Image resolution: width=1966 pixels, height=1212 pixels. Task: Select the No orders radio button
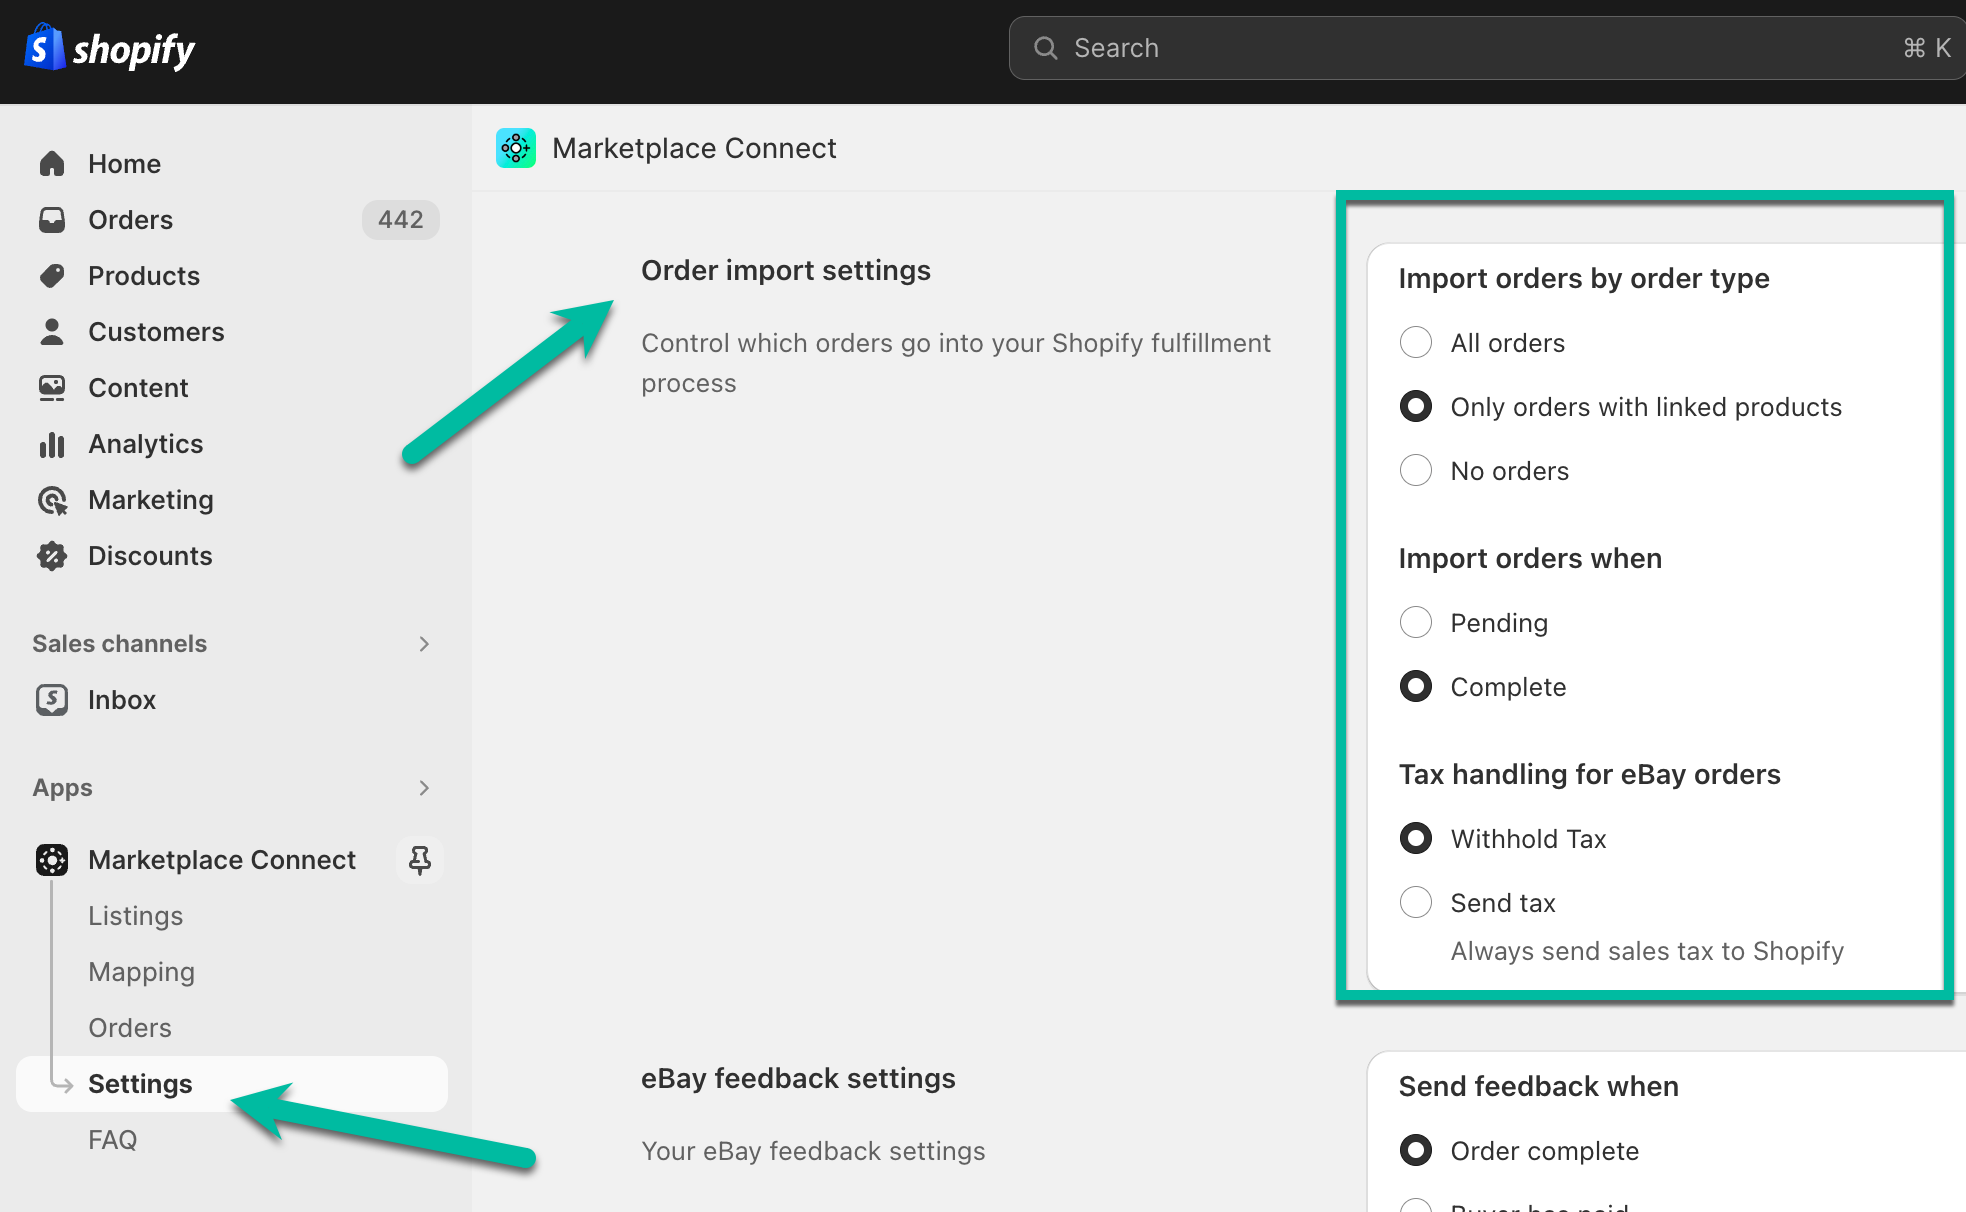click(x=1416, y=470)
